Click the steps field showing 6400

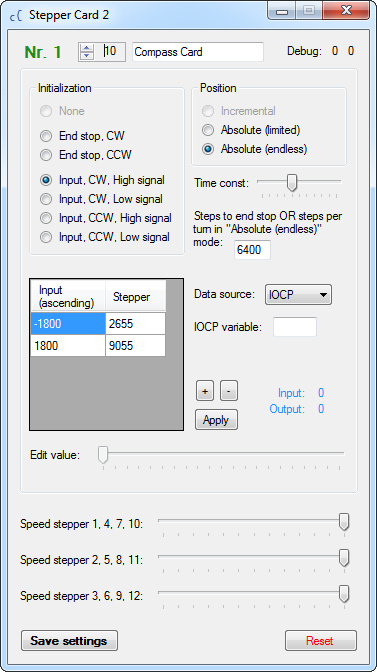click(253, 250)
